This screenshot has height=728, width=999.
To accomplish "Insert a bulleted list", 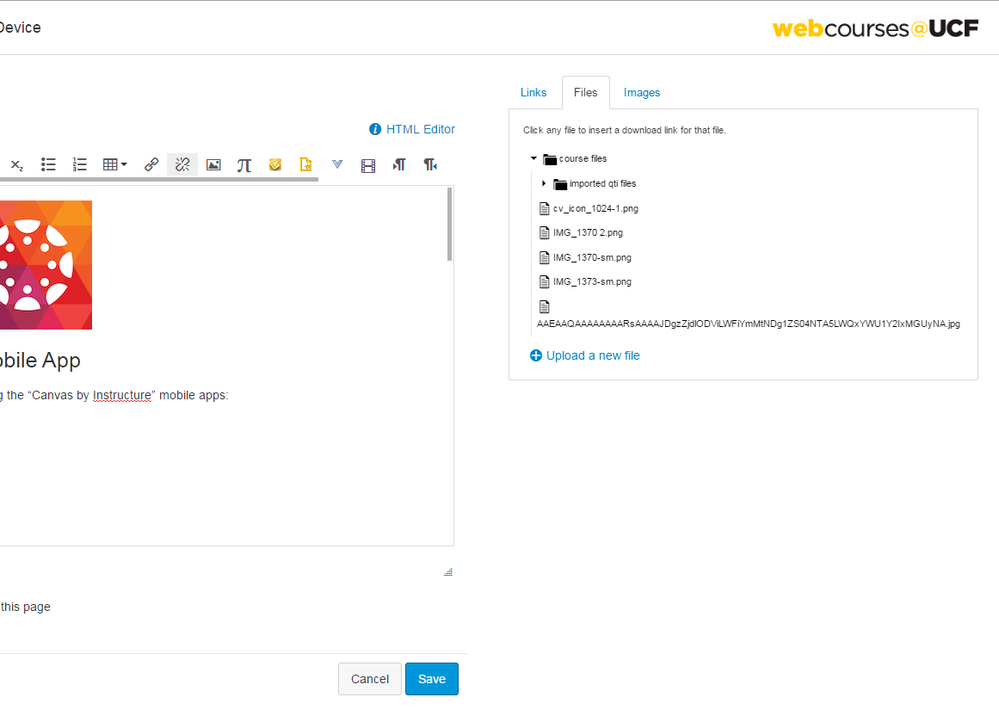I will pos(48,165).
